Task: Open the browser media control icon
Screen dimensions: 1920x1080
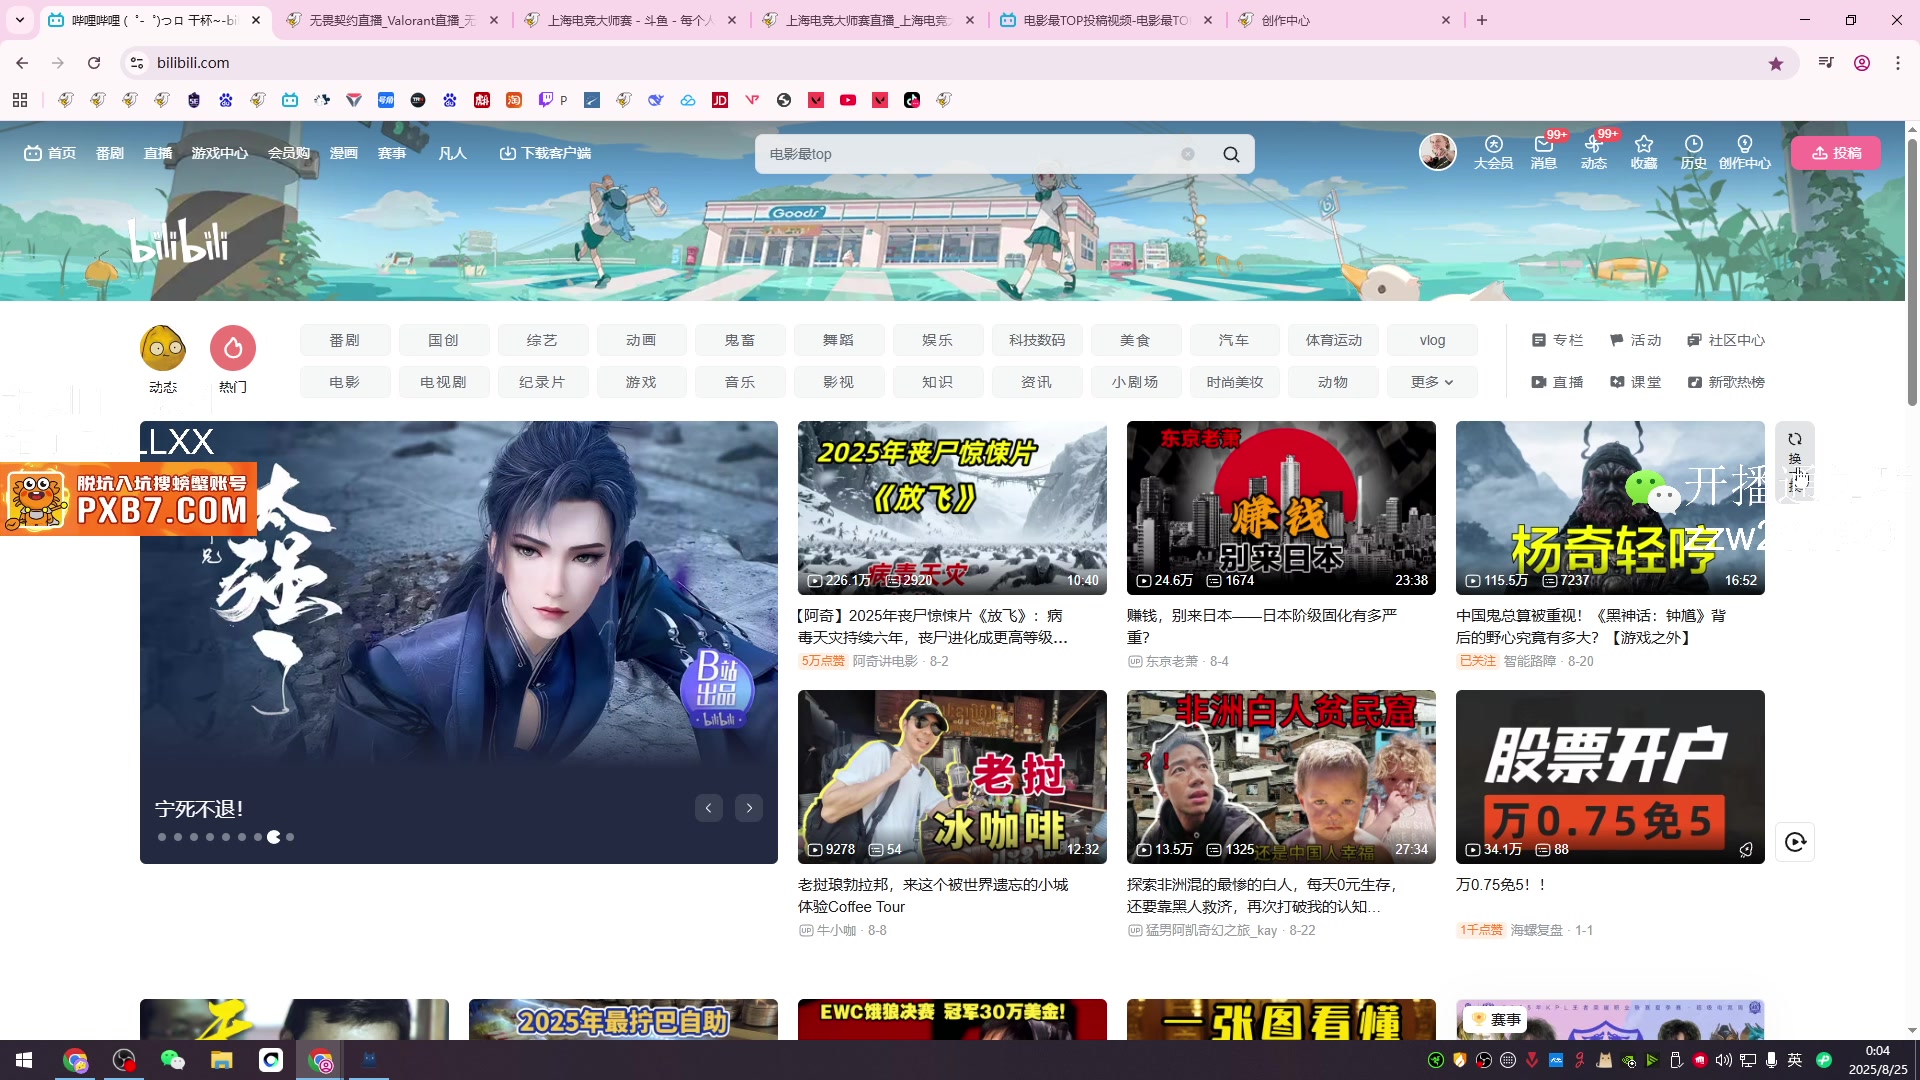Action: (x=1826, y=63)
